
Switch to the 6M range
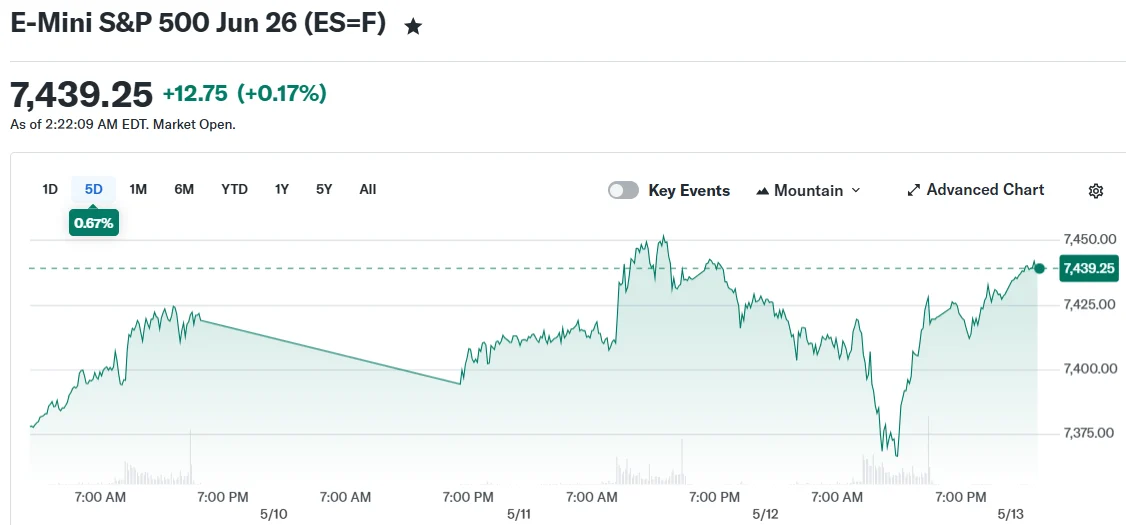point(184,190)
